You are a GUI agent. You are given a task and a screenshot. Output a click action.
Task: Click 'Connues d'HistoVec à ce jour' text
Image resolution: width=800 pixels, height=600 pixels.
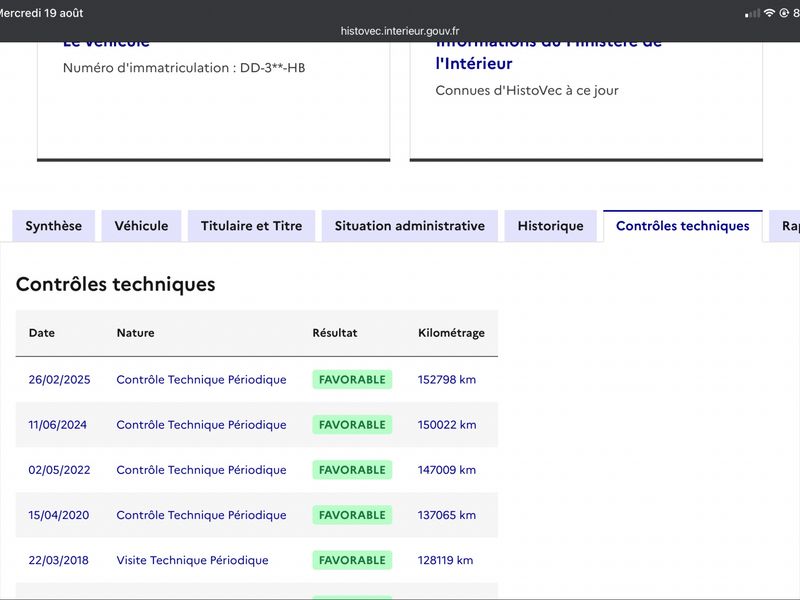pos(527,91)
